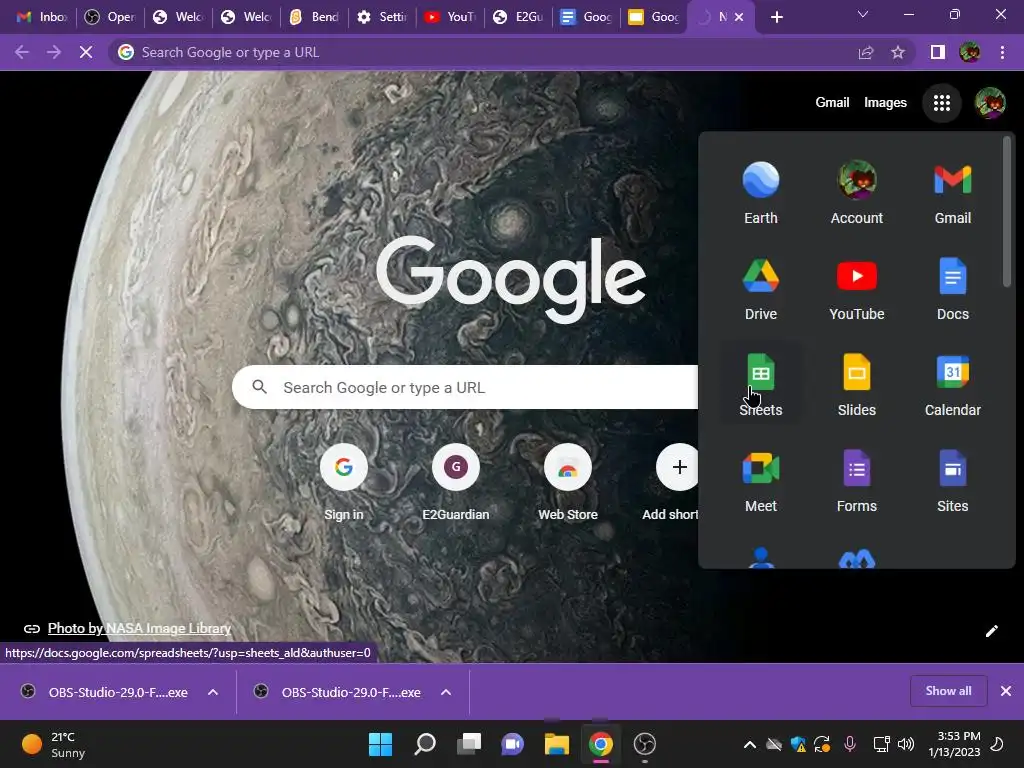Expand second OBS-Studio download options
Image resolution: width=1024 pixels, height=768 pixels.
pyautogui.click(x=446, y=692)
